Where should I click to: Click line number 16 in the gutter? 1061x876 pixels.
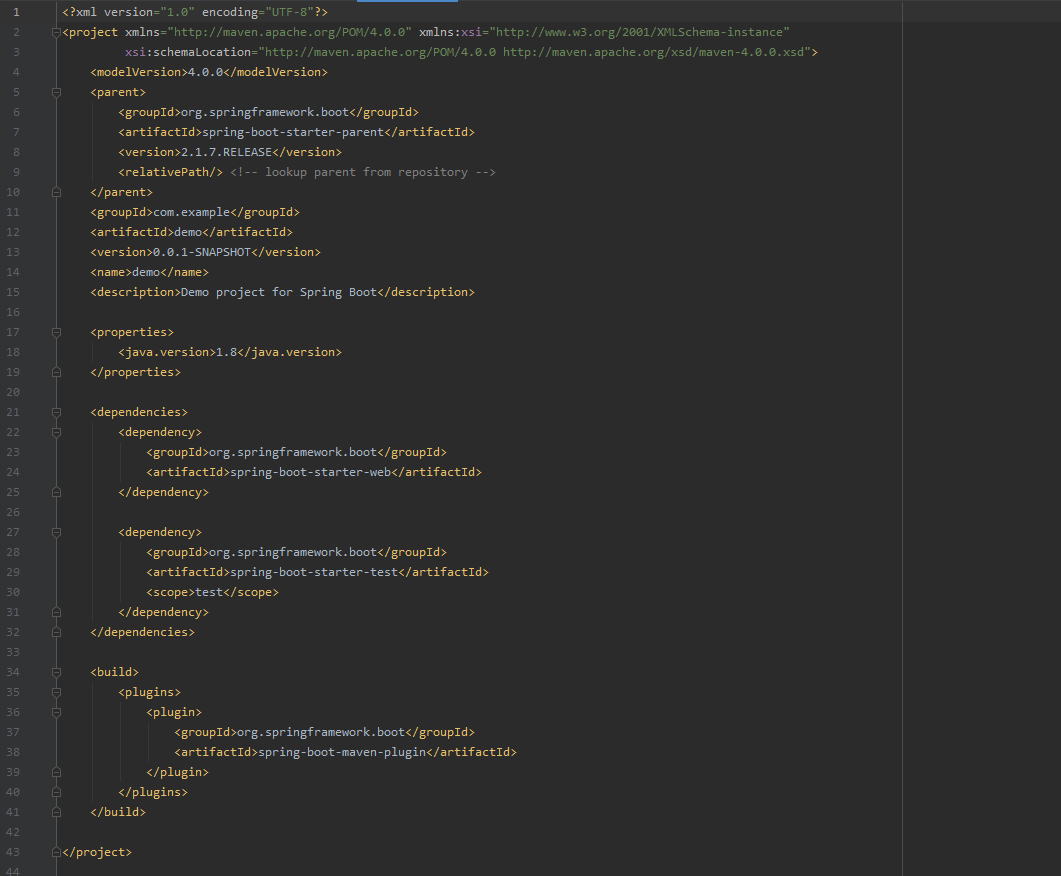pos(13,313)
